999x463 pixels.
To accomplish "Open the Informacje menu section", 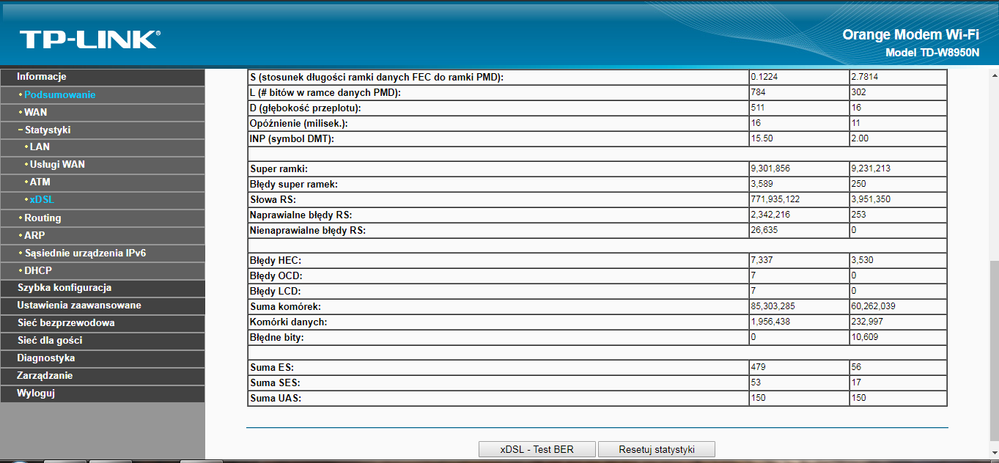I will click(103, 77).
